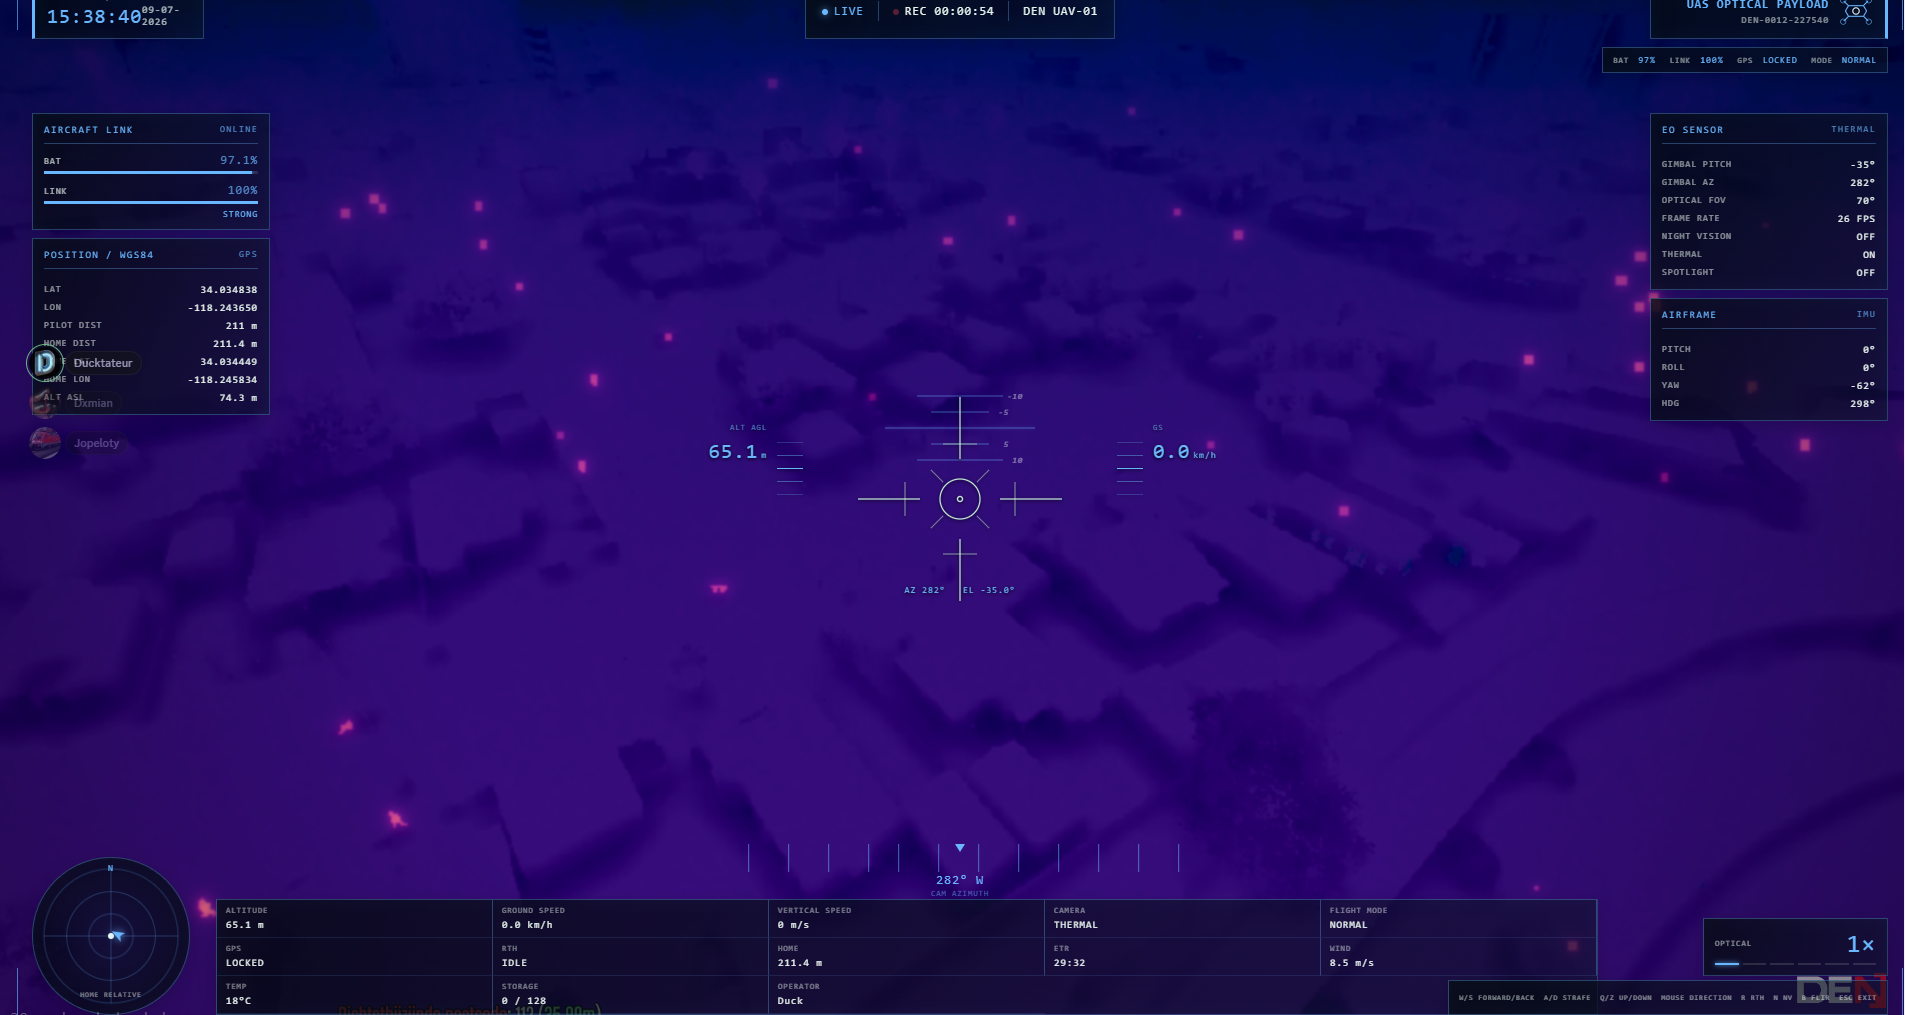Select the Jopeloty player avatar
Screen dimensions: 1905x1015
[45, 443]
